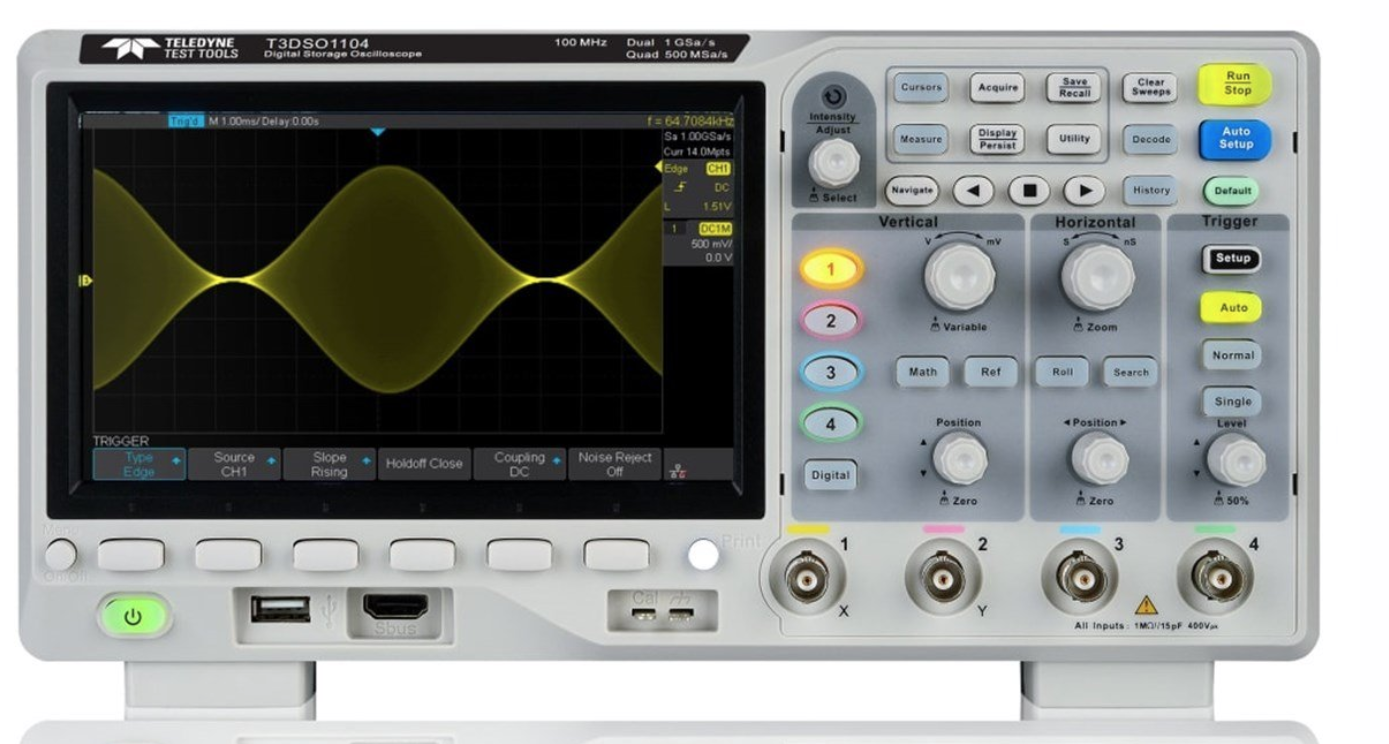Enable channel 3 with its button

(830, 372)
